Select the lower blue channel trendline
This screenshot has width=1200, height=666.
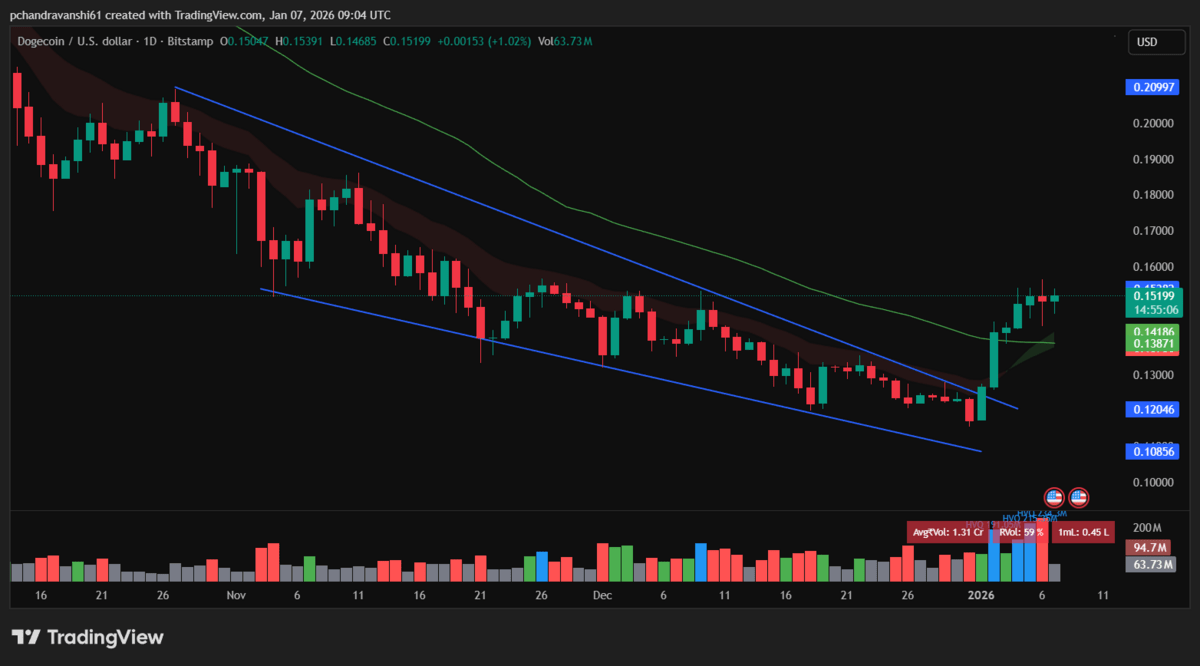[620, 370]
